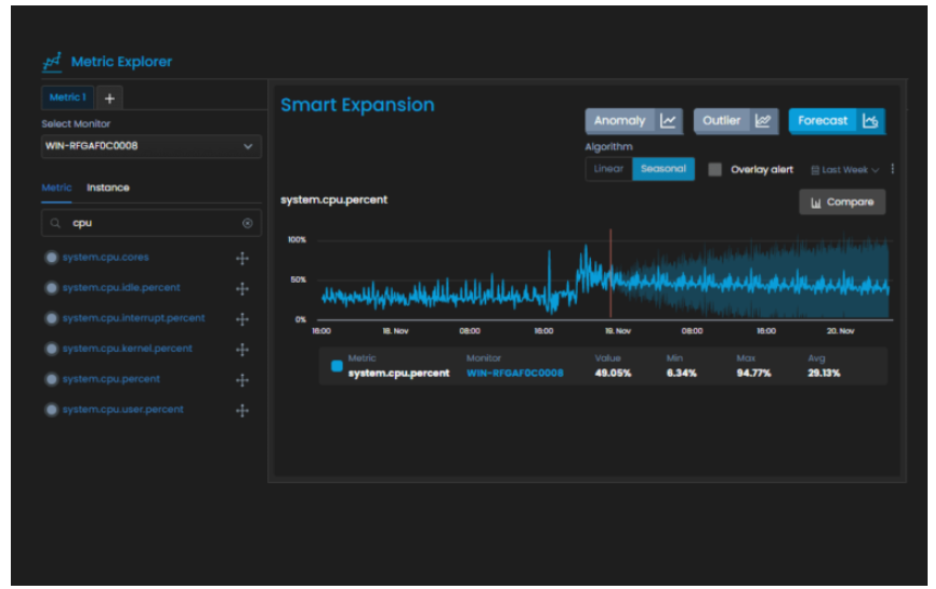The width and height of the screenshot is (936, 589).
Task: Open the Instance sub-tab
Action: pos(108,188)
